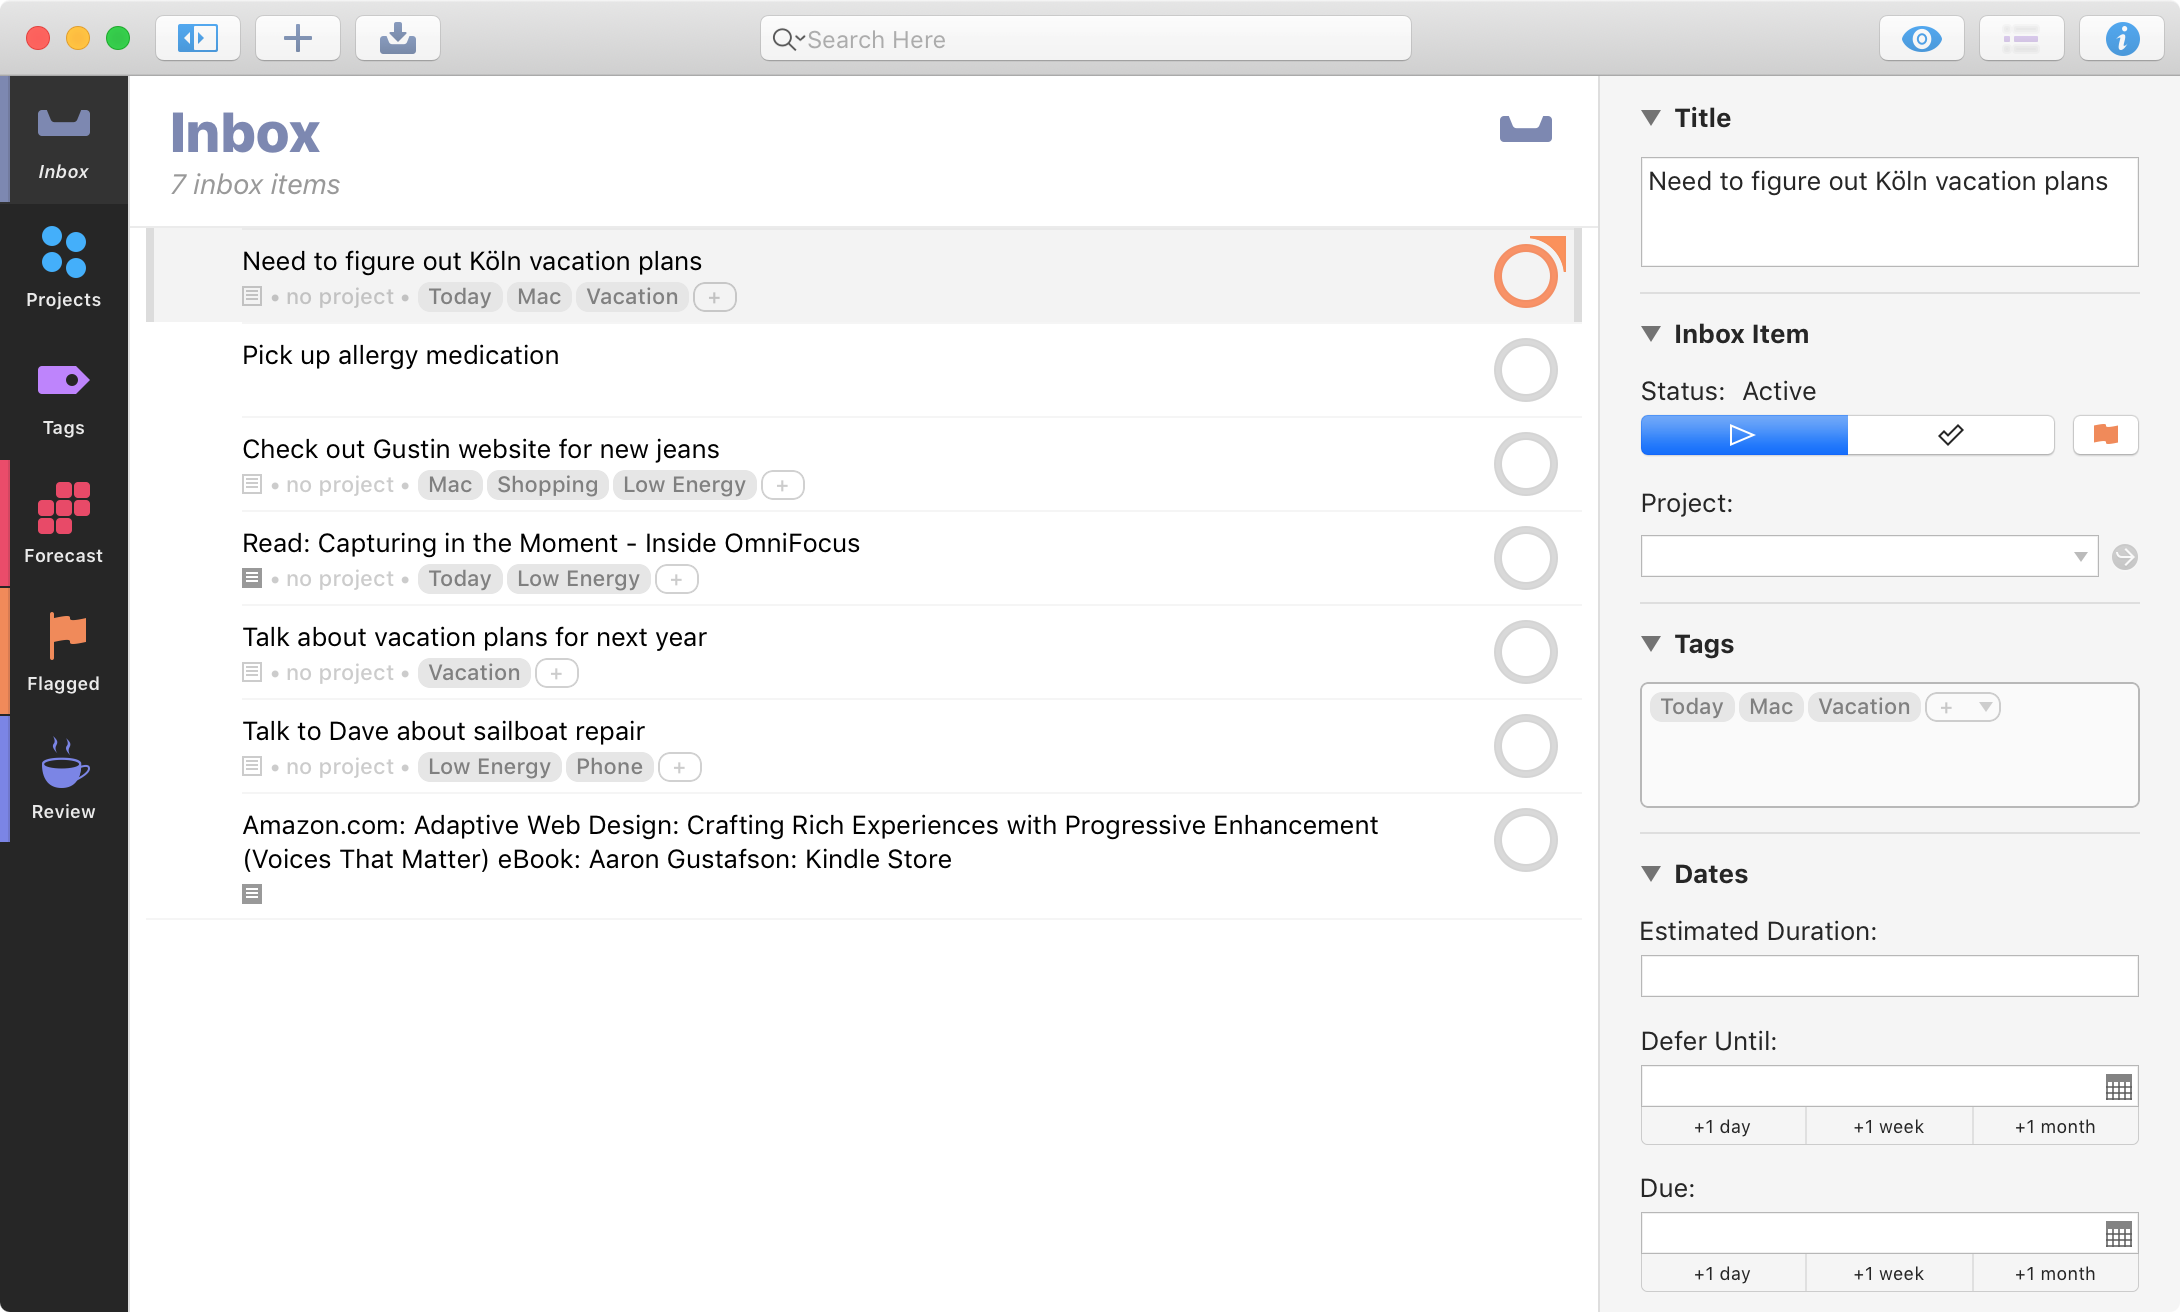Click the orange flag status icon

pyautogui.click(x=2105, y=434)
